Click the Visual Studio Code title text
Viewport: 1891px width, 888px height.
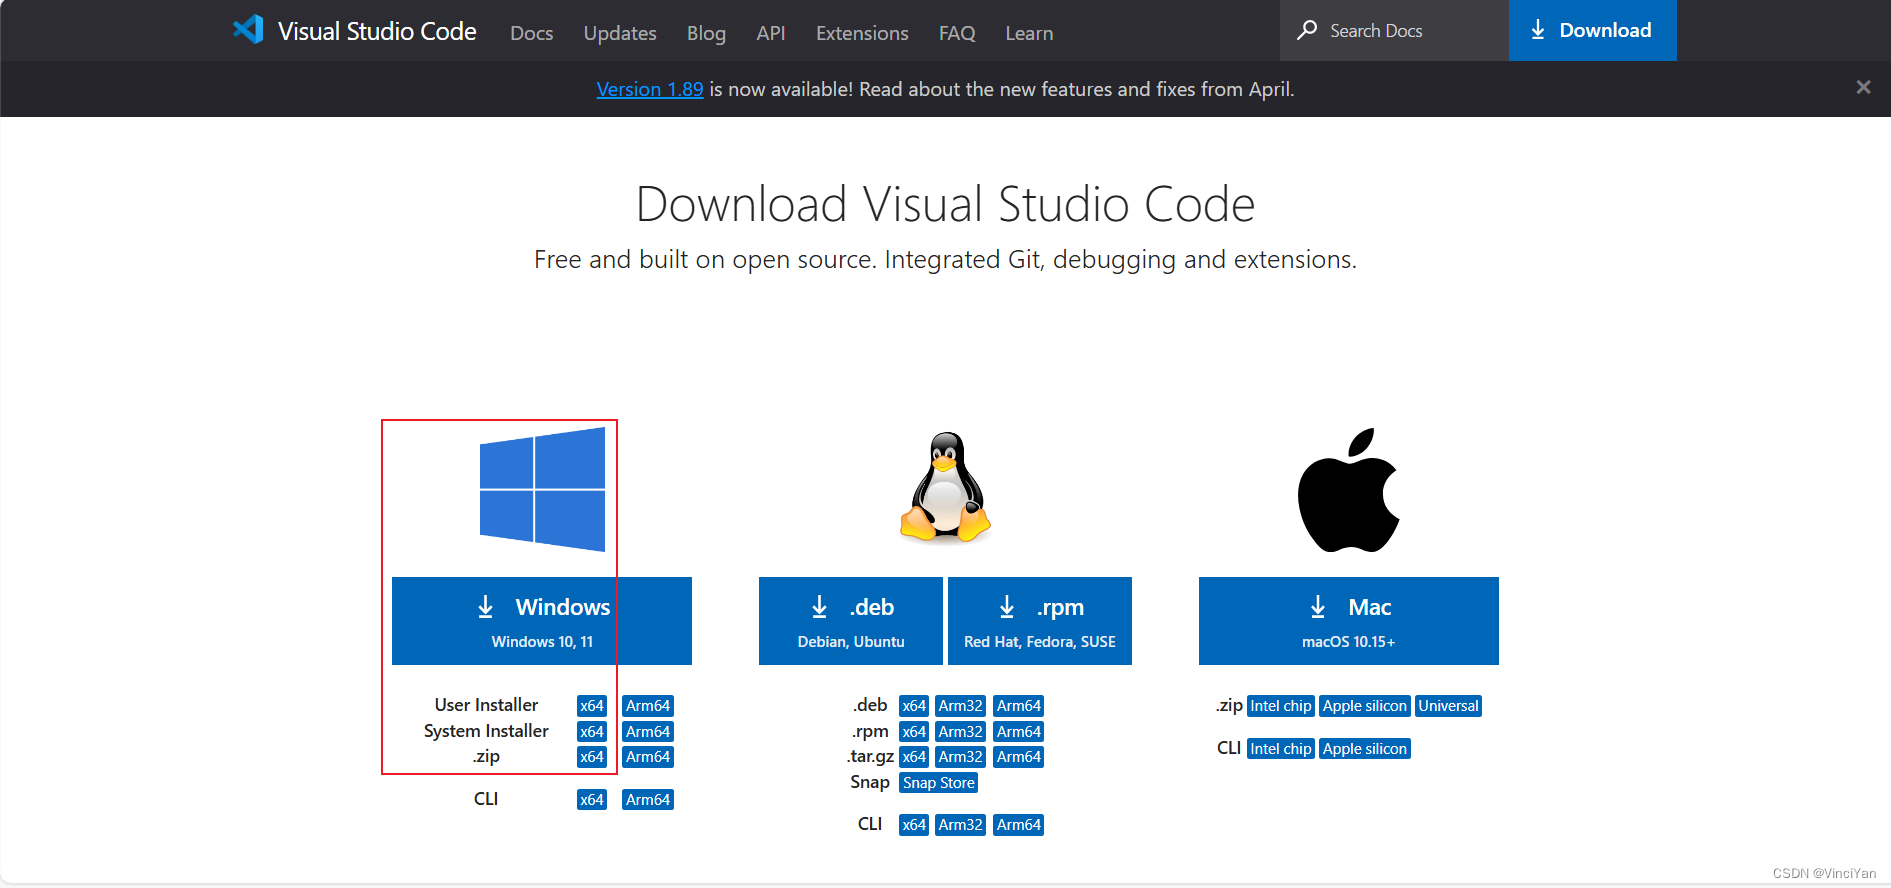[x=377, y=31]
